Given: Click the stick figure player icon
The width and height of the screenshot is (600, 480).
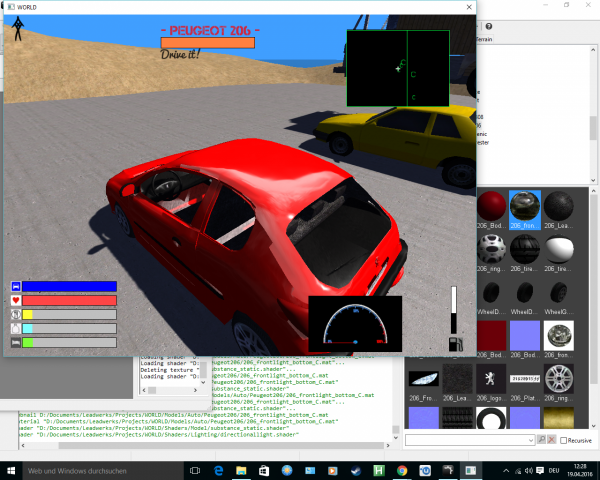Looking at the screenshot, I should (17, 28).
